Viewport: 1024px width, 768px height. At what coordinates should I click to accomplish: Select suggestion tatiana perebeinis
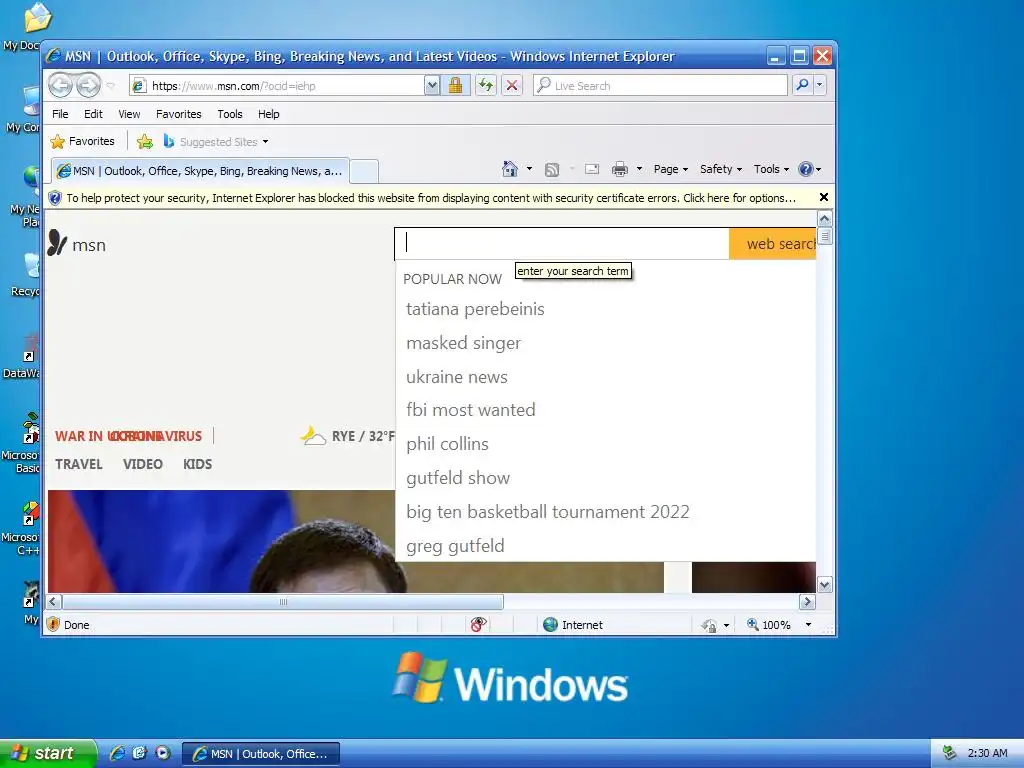coord(475,309)
